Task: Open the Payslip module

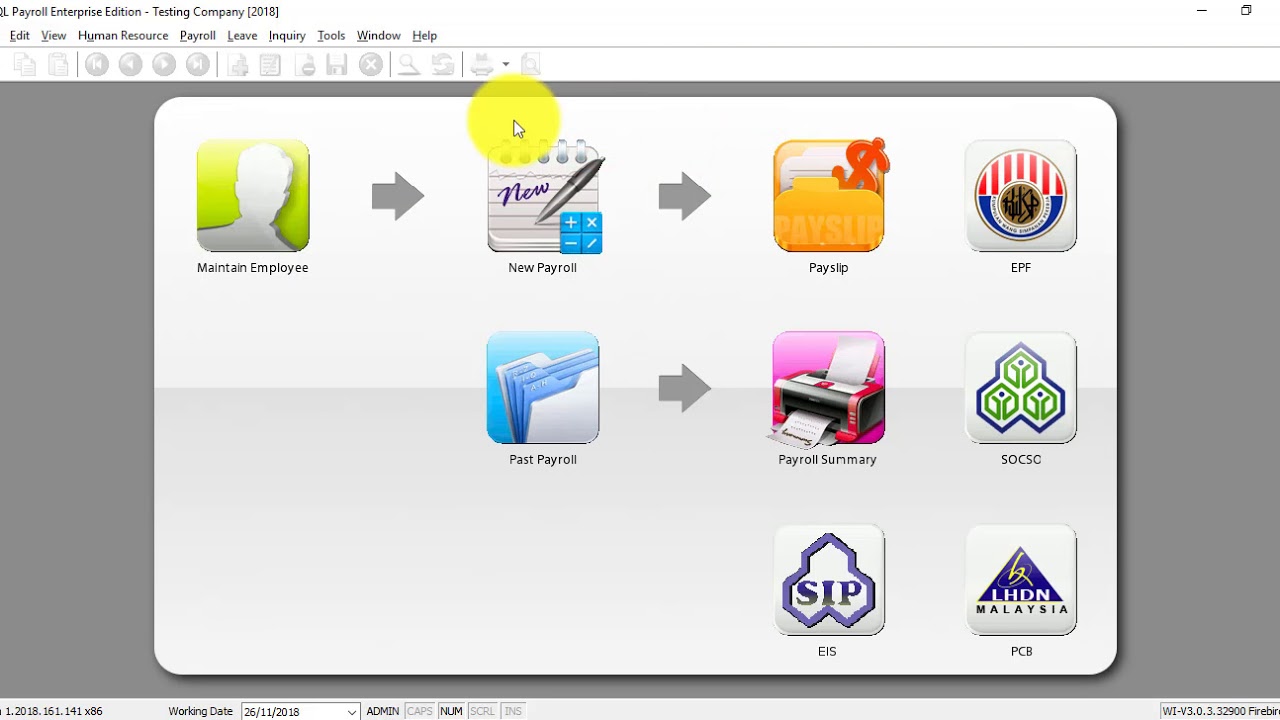Action: click(828, 195)
